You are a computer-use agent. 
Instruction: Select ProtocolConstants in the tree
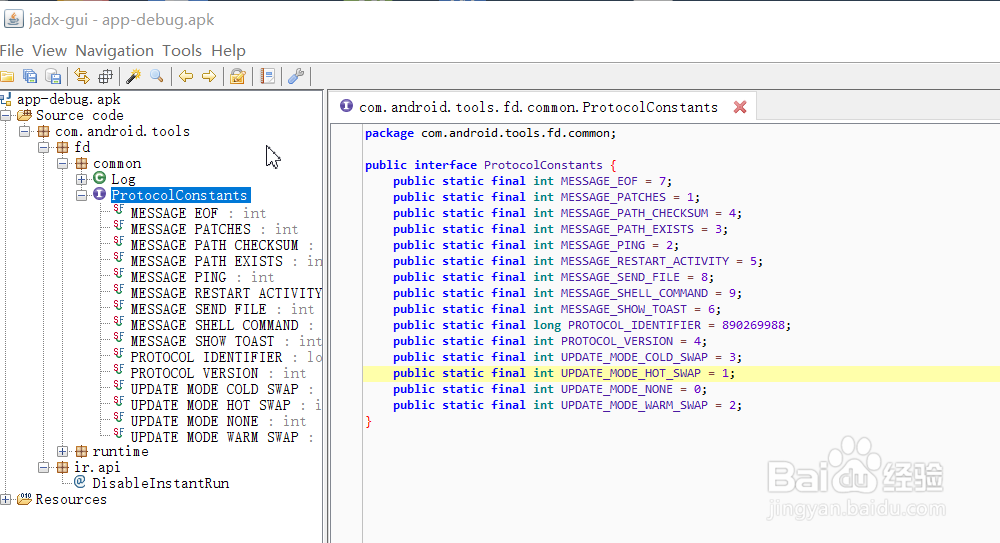pyautogui.click(x=179, y=195)
